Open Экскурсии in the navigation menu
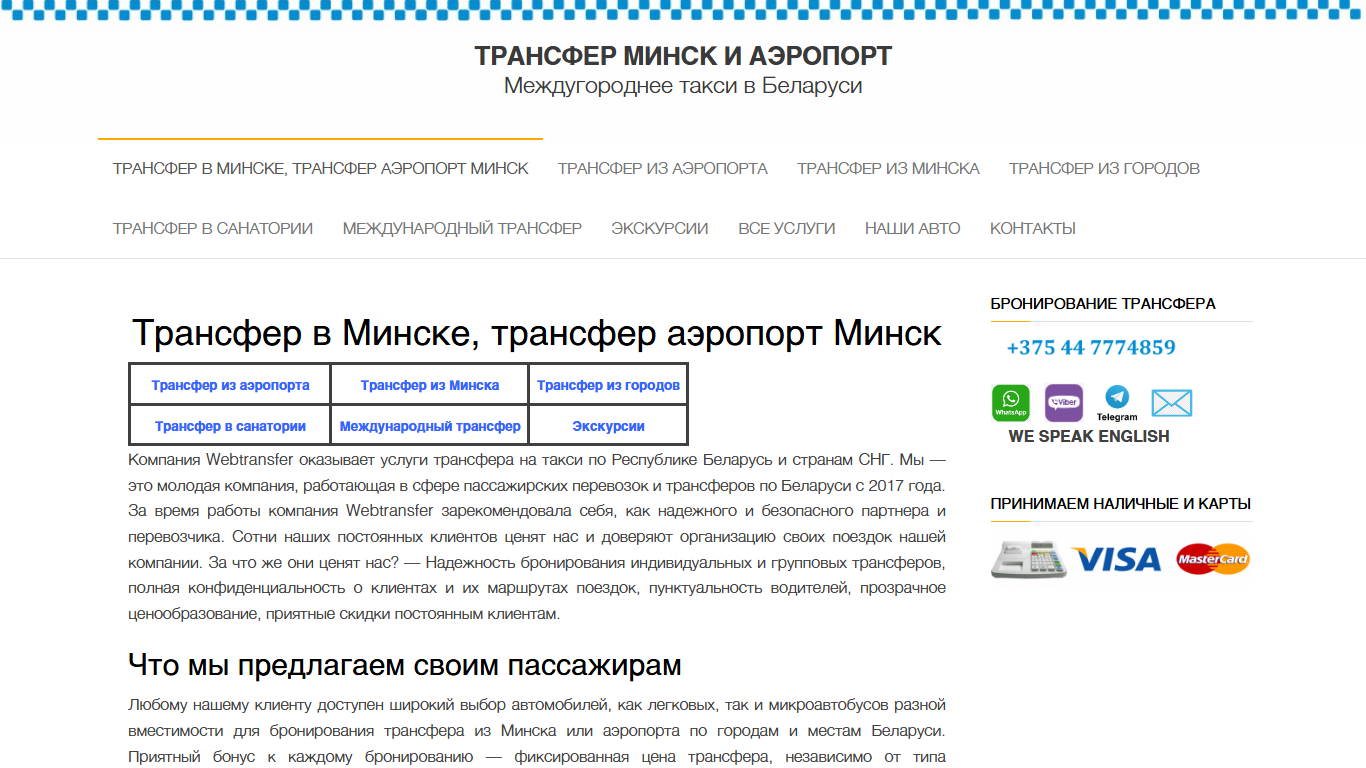 (x=660, y=228)
